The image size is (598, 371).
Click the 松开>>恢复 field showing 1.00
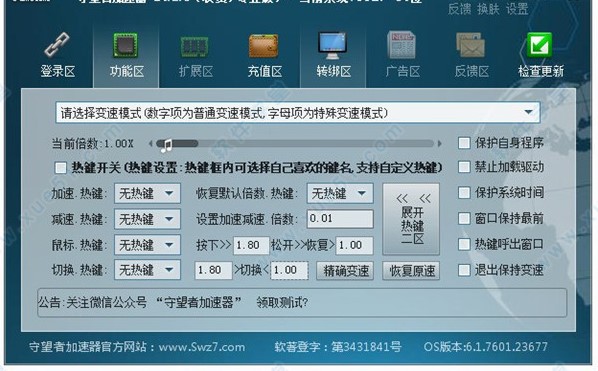click(354, 245)
